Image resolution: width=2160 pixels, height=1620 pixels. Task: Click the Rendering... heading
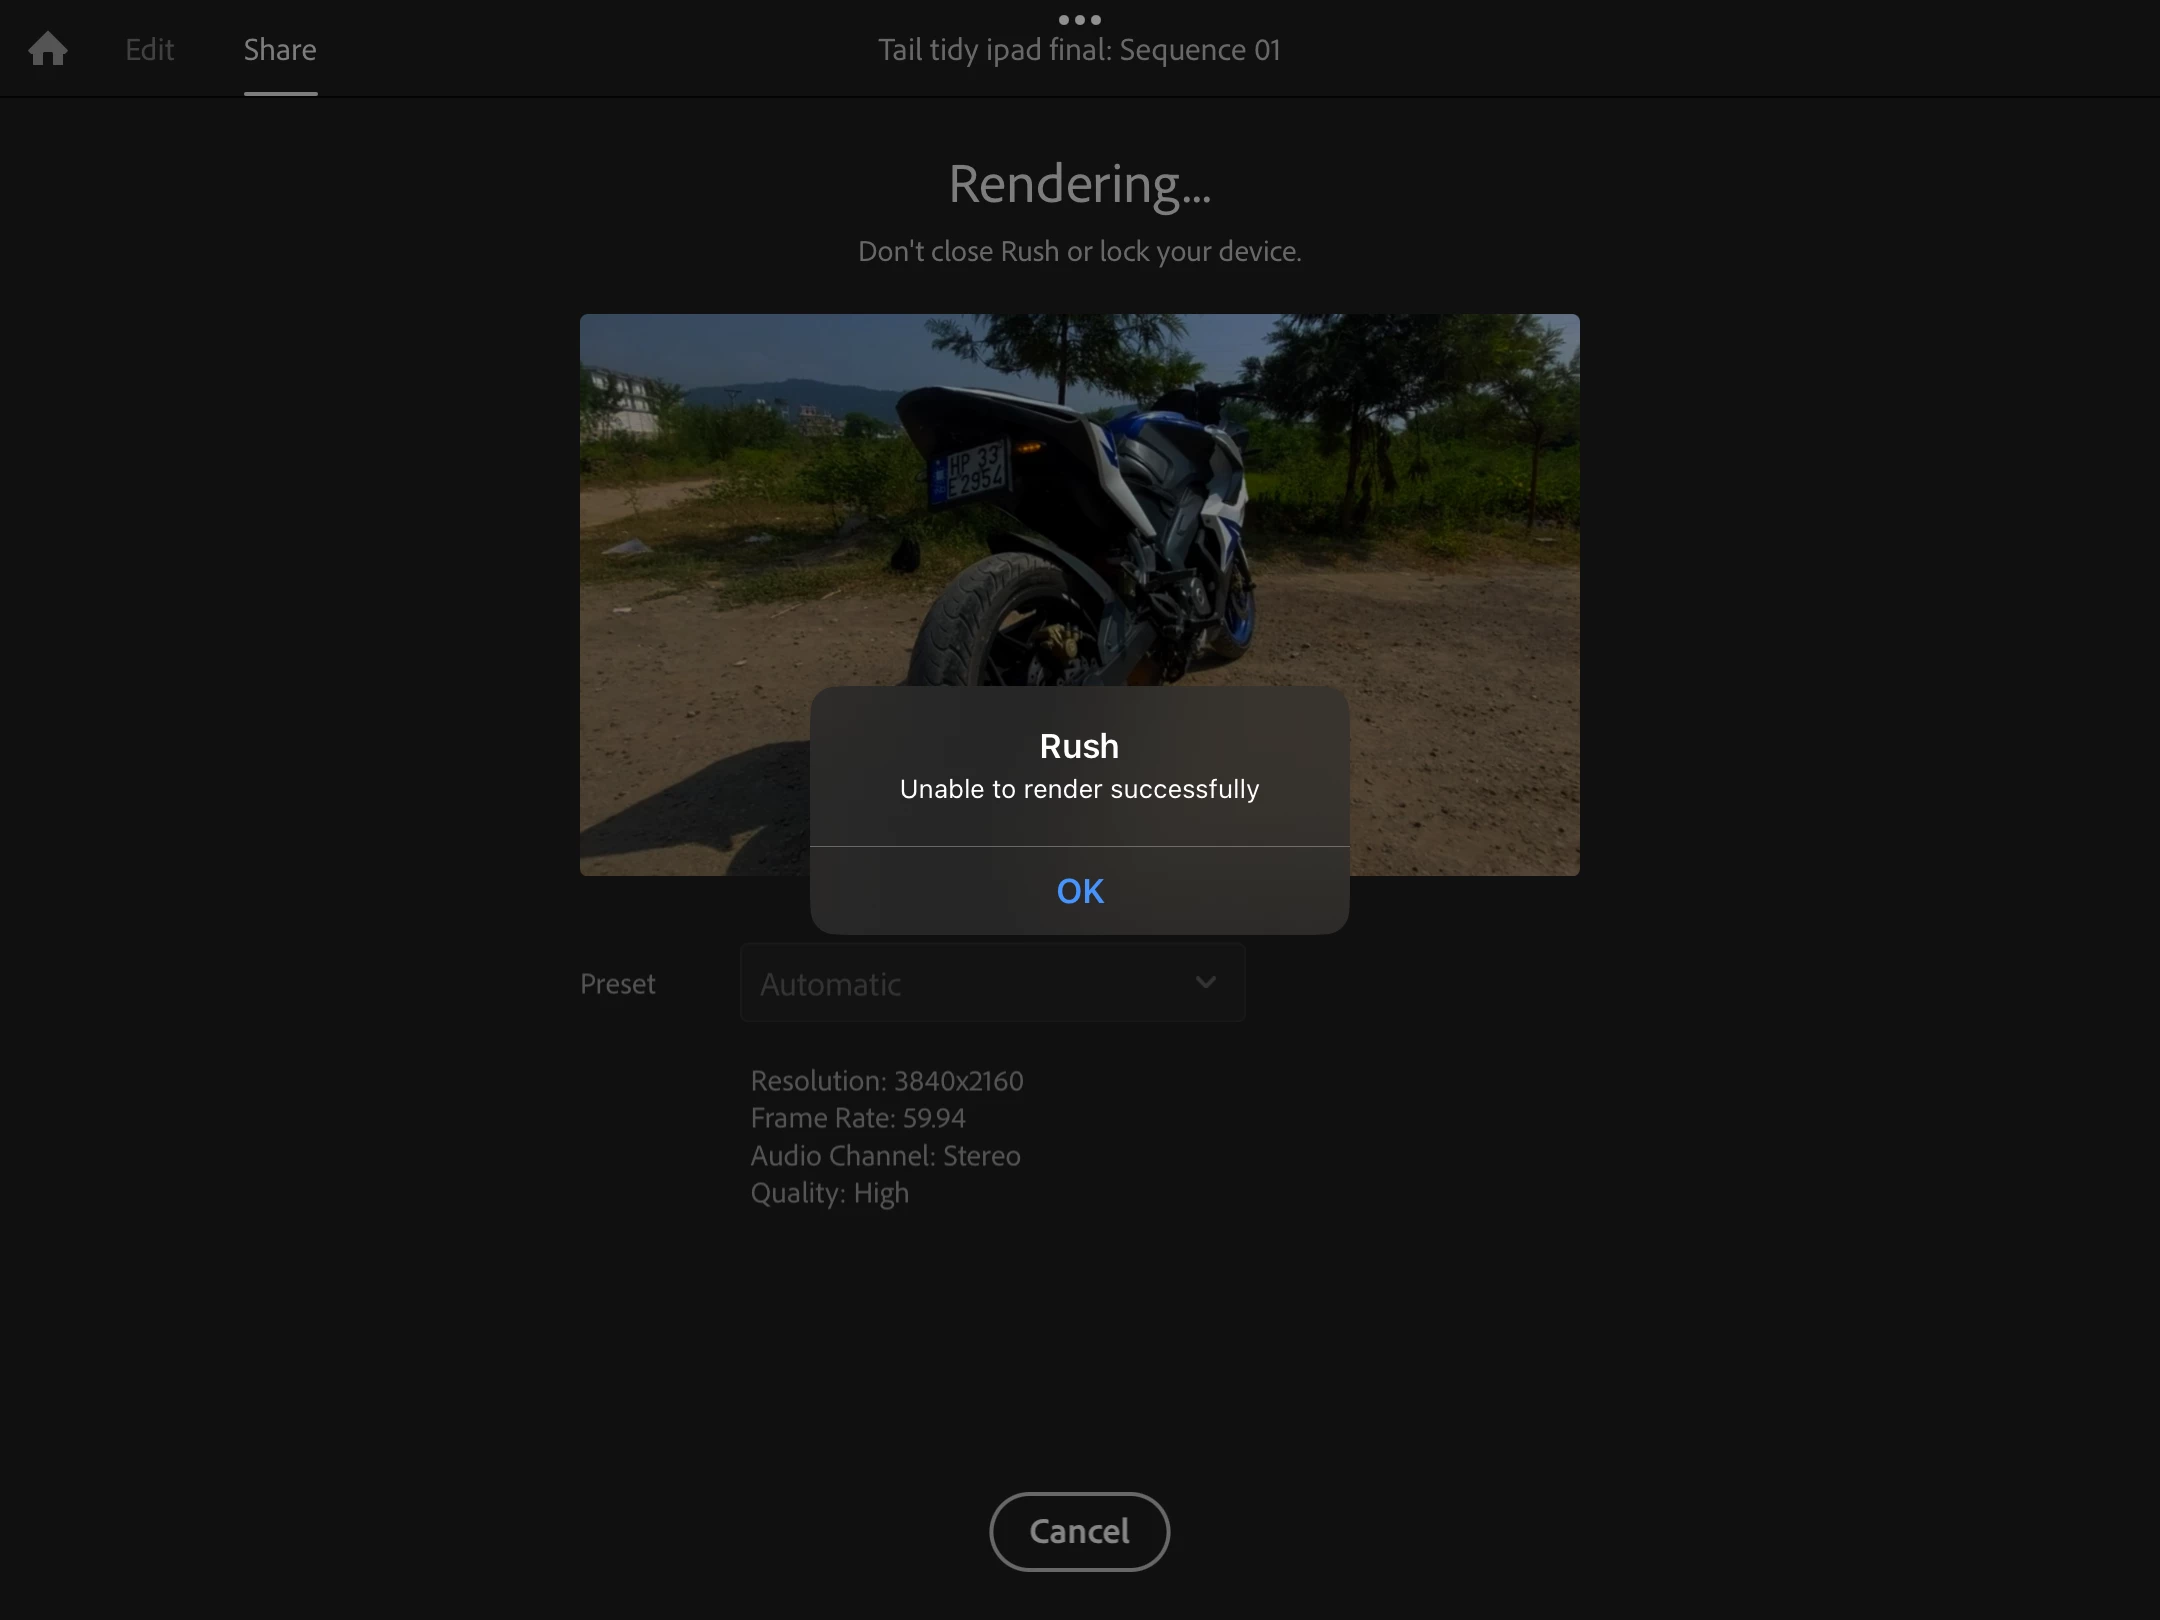click(x=1079, y=184)
